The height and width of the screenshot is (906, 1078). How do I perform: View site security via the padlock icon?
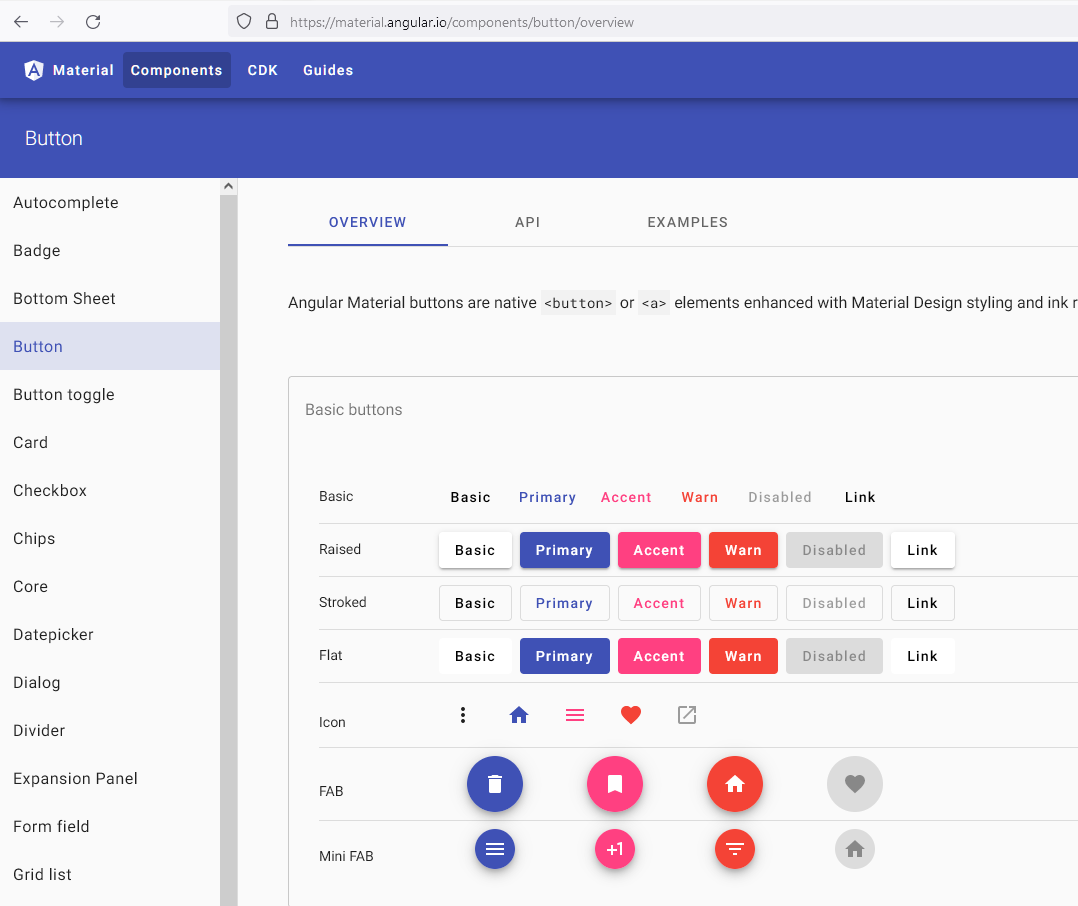coord(272,22)
